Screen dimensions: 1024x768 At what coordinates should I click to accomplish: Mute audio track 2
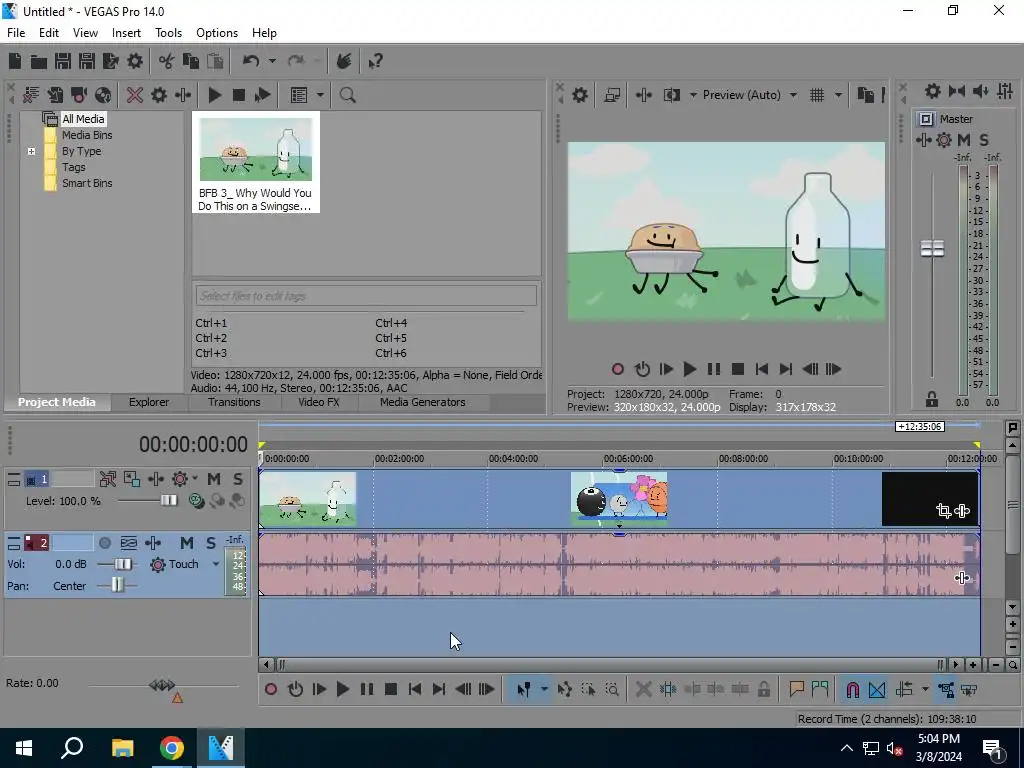pos(187,543)
